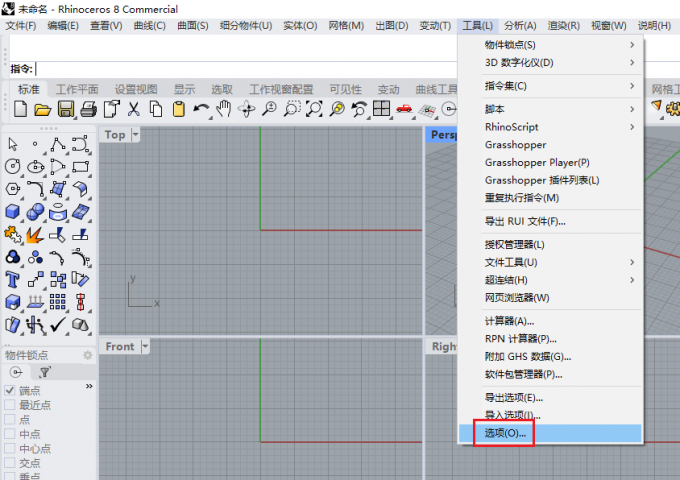This screenshot has height=480, width=680.
Task: Open the 曲线(C) menu
Action: 150,26
